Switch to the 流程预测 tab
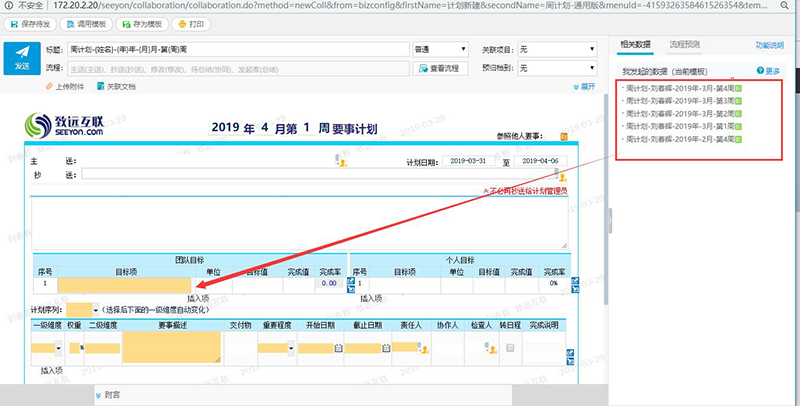This screenshot has width=800, height=406. coord(685,45)
